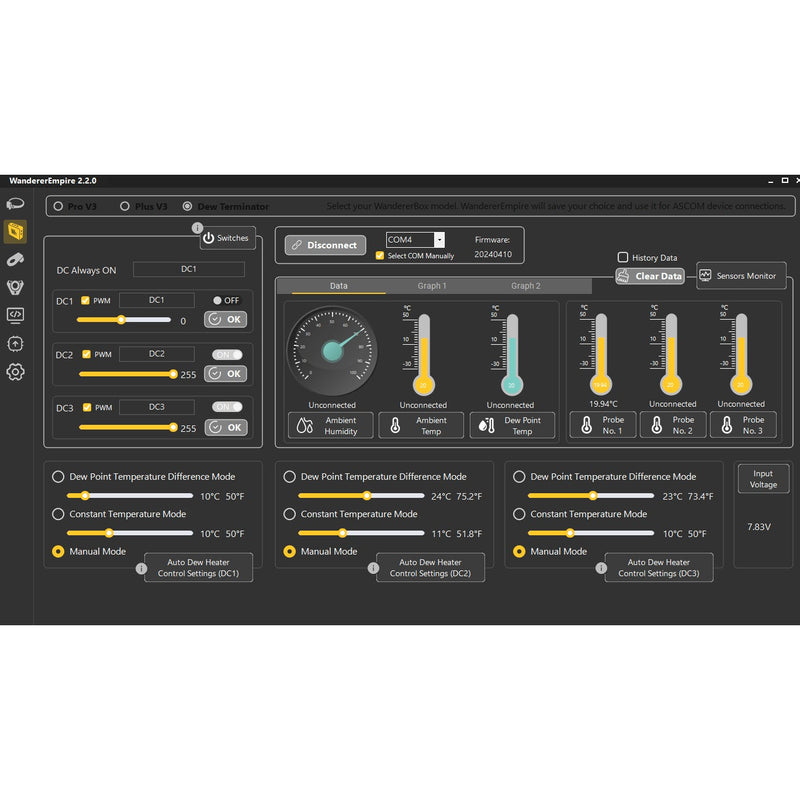This screenshot has height=800, width=800.
Task: Click the DC Always ON name field
Action: coord(189,269)
